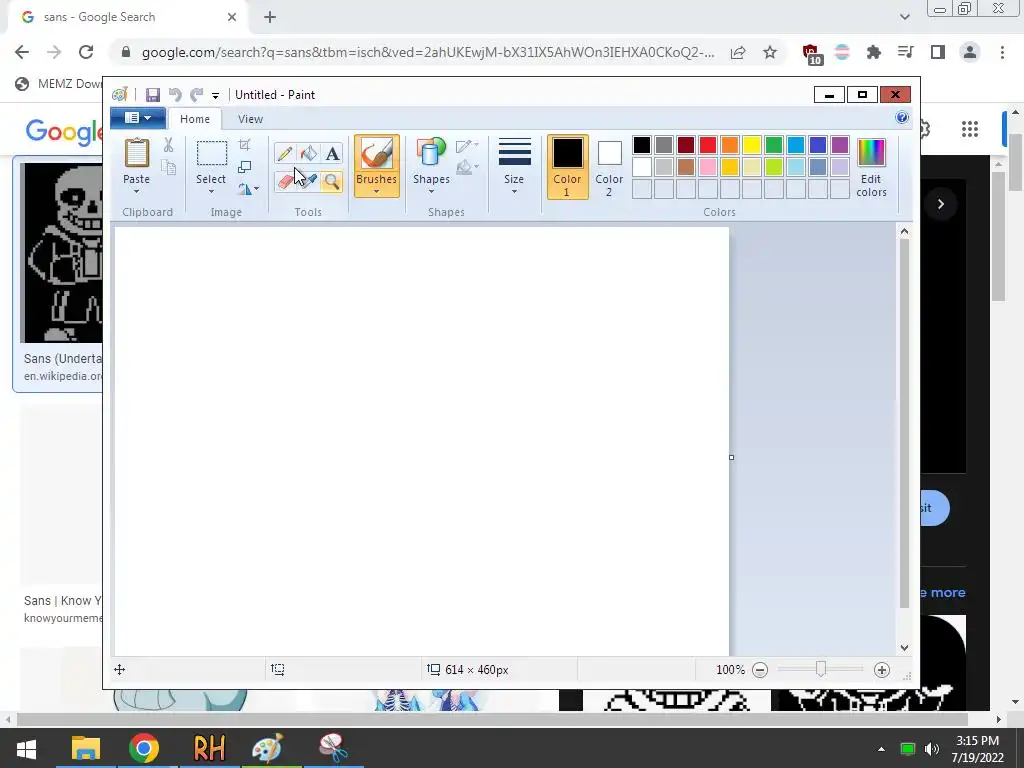The width and height of the screenshot is (1024, 768).
Task: Open a new Chrome tab
Action: coord(270,18)
